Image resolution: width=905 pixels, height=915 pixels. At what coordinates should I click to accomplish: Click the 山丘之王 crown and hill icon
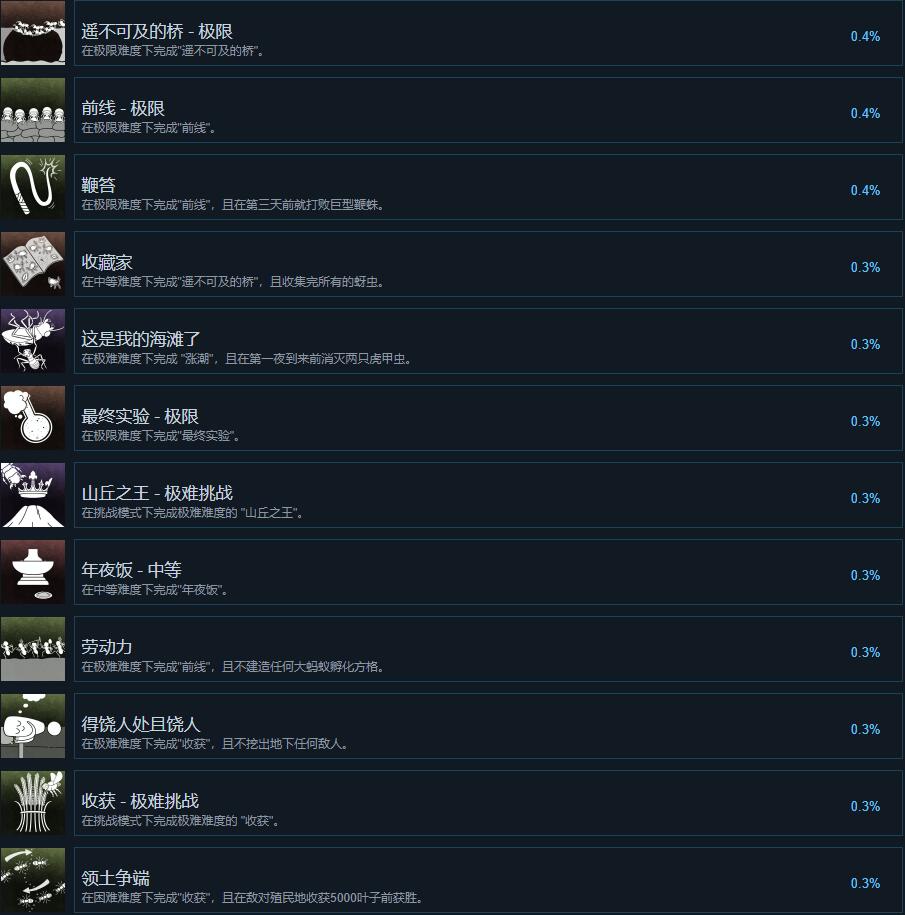33,495
